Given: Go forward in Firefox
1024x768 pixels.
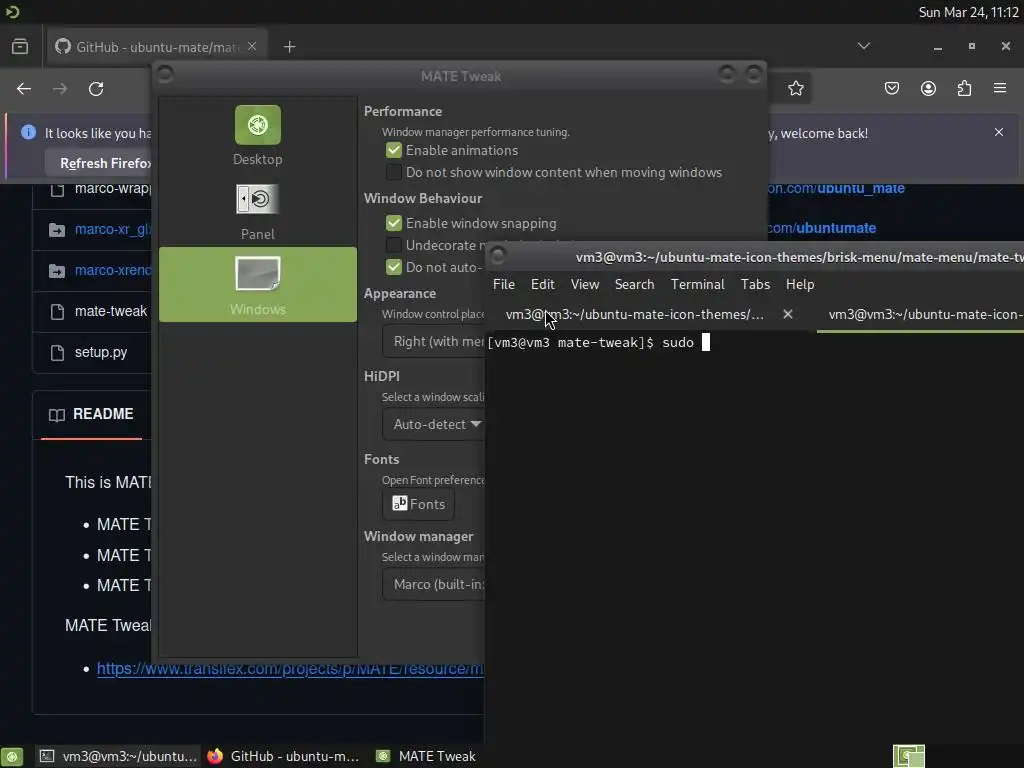Looking at the screenshot, I should tap(60, 89).
